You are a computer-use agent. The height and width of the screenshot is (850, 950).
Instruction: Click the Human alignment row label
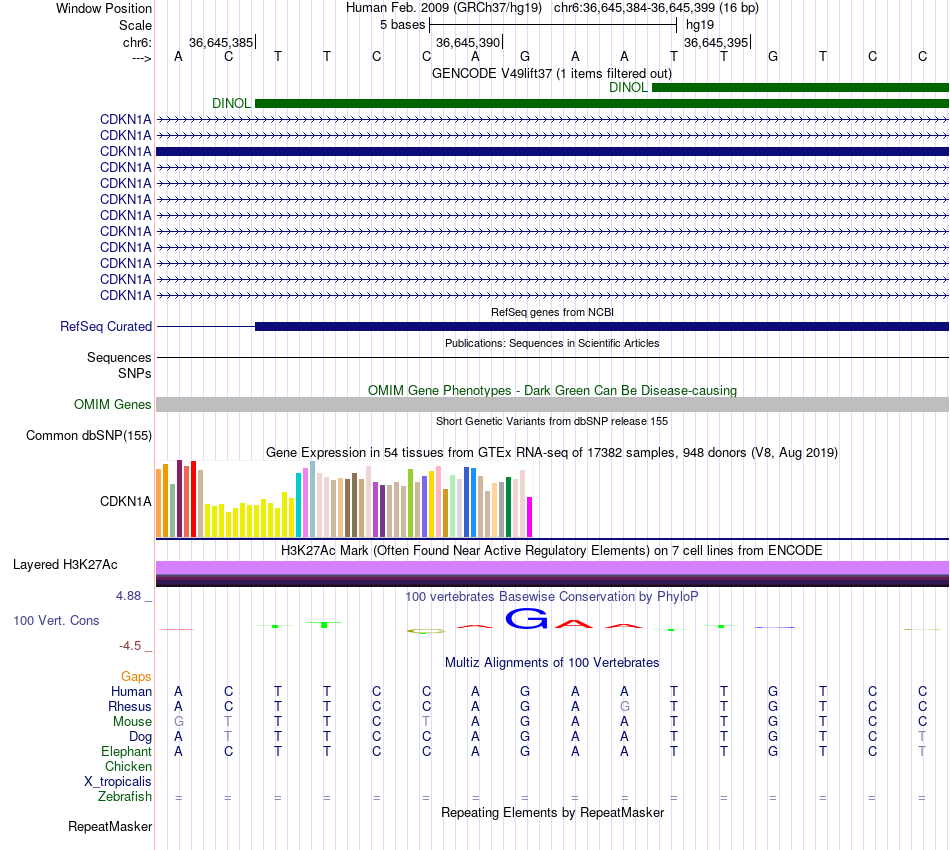click(x=131, y=692)
